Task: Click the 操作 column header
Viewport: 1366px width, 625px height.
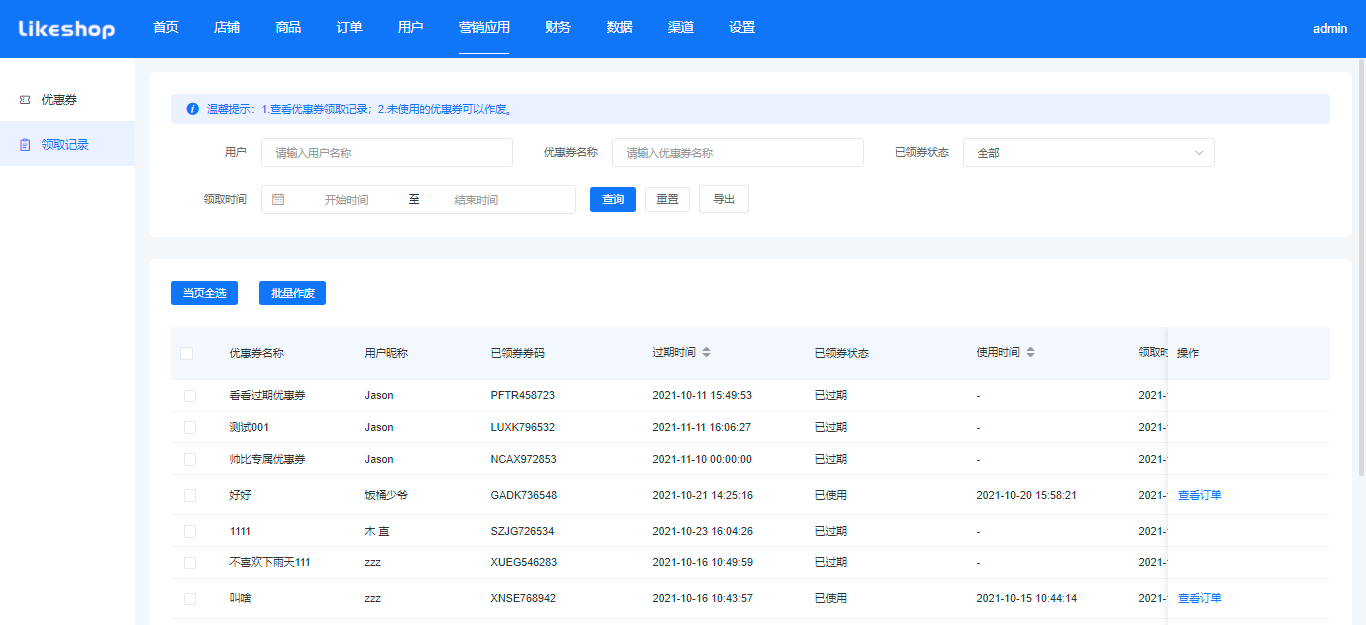Action: point(1188,353)
